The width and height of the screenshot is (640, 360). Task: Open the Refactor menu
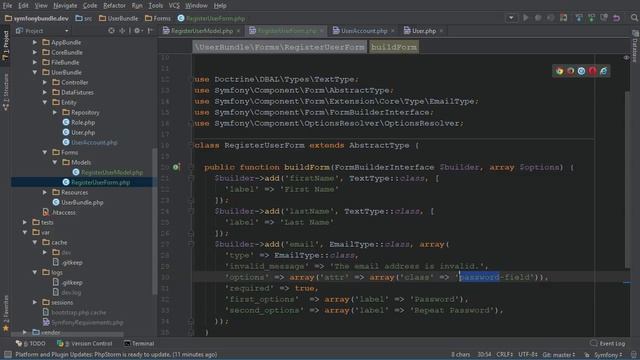coord(114,6)
